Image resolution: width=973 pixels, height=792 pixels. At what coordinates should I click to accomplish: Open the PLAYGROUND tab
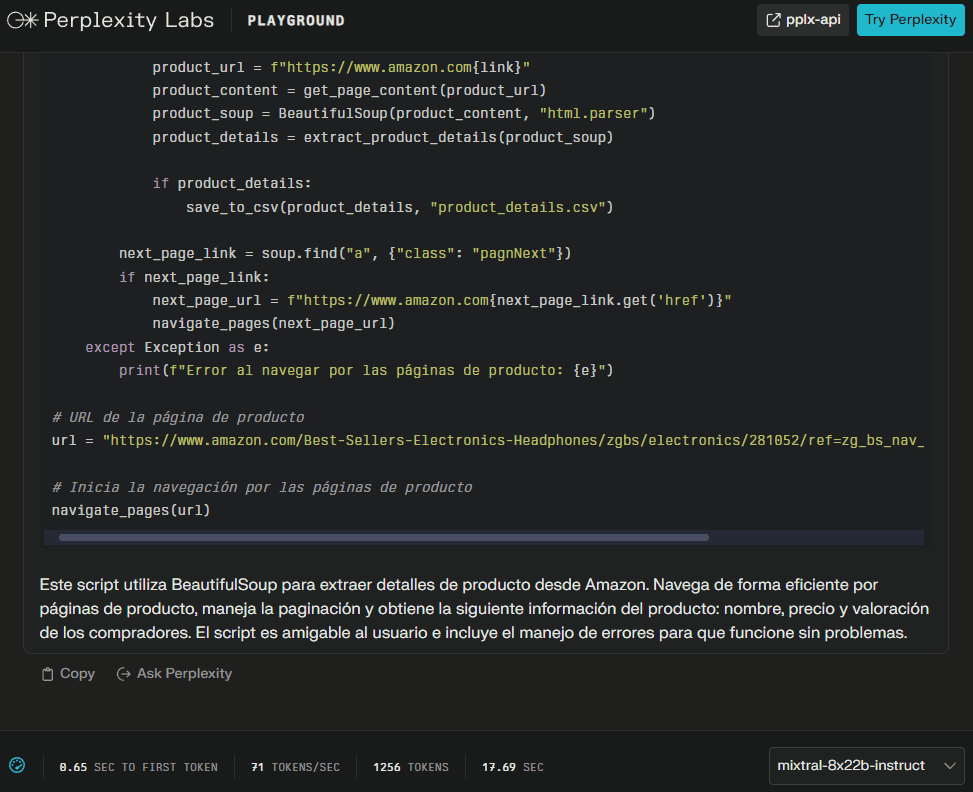296,20
